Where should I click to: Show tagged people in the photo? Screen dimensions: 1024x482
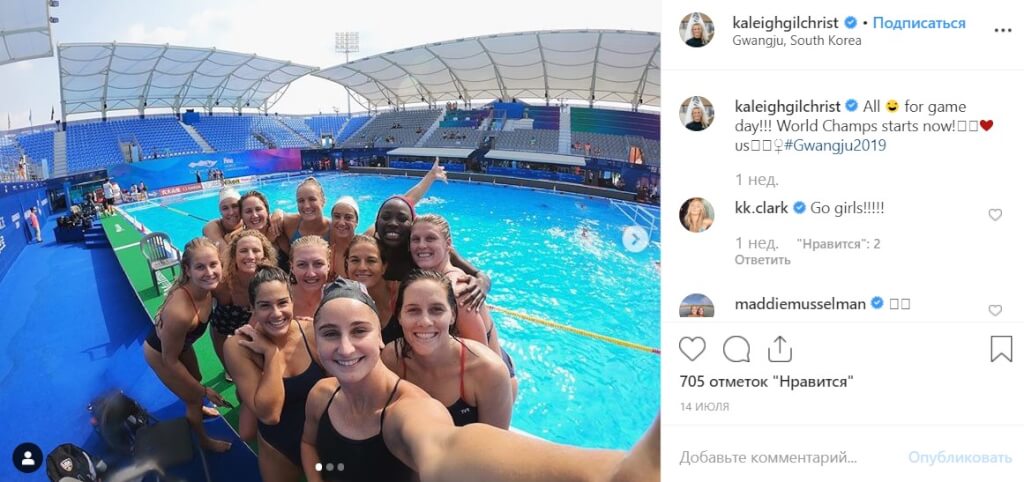pyautogui.click(x=28, y=458)
